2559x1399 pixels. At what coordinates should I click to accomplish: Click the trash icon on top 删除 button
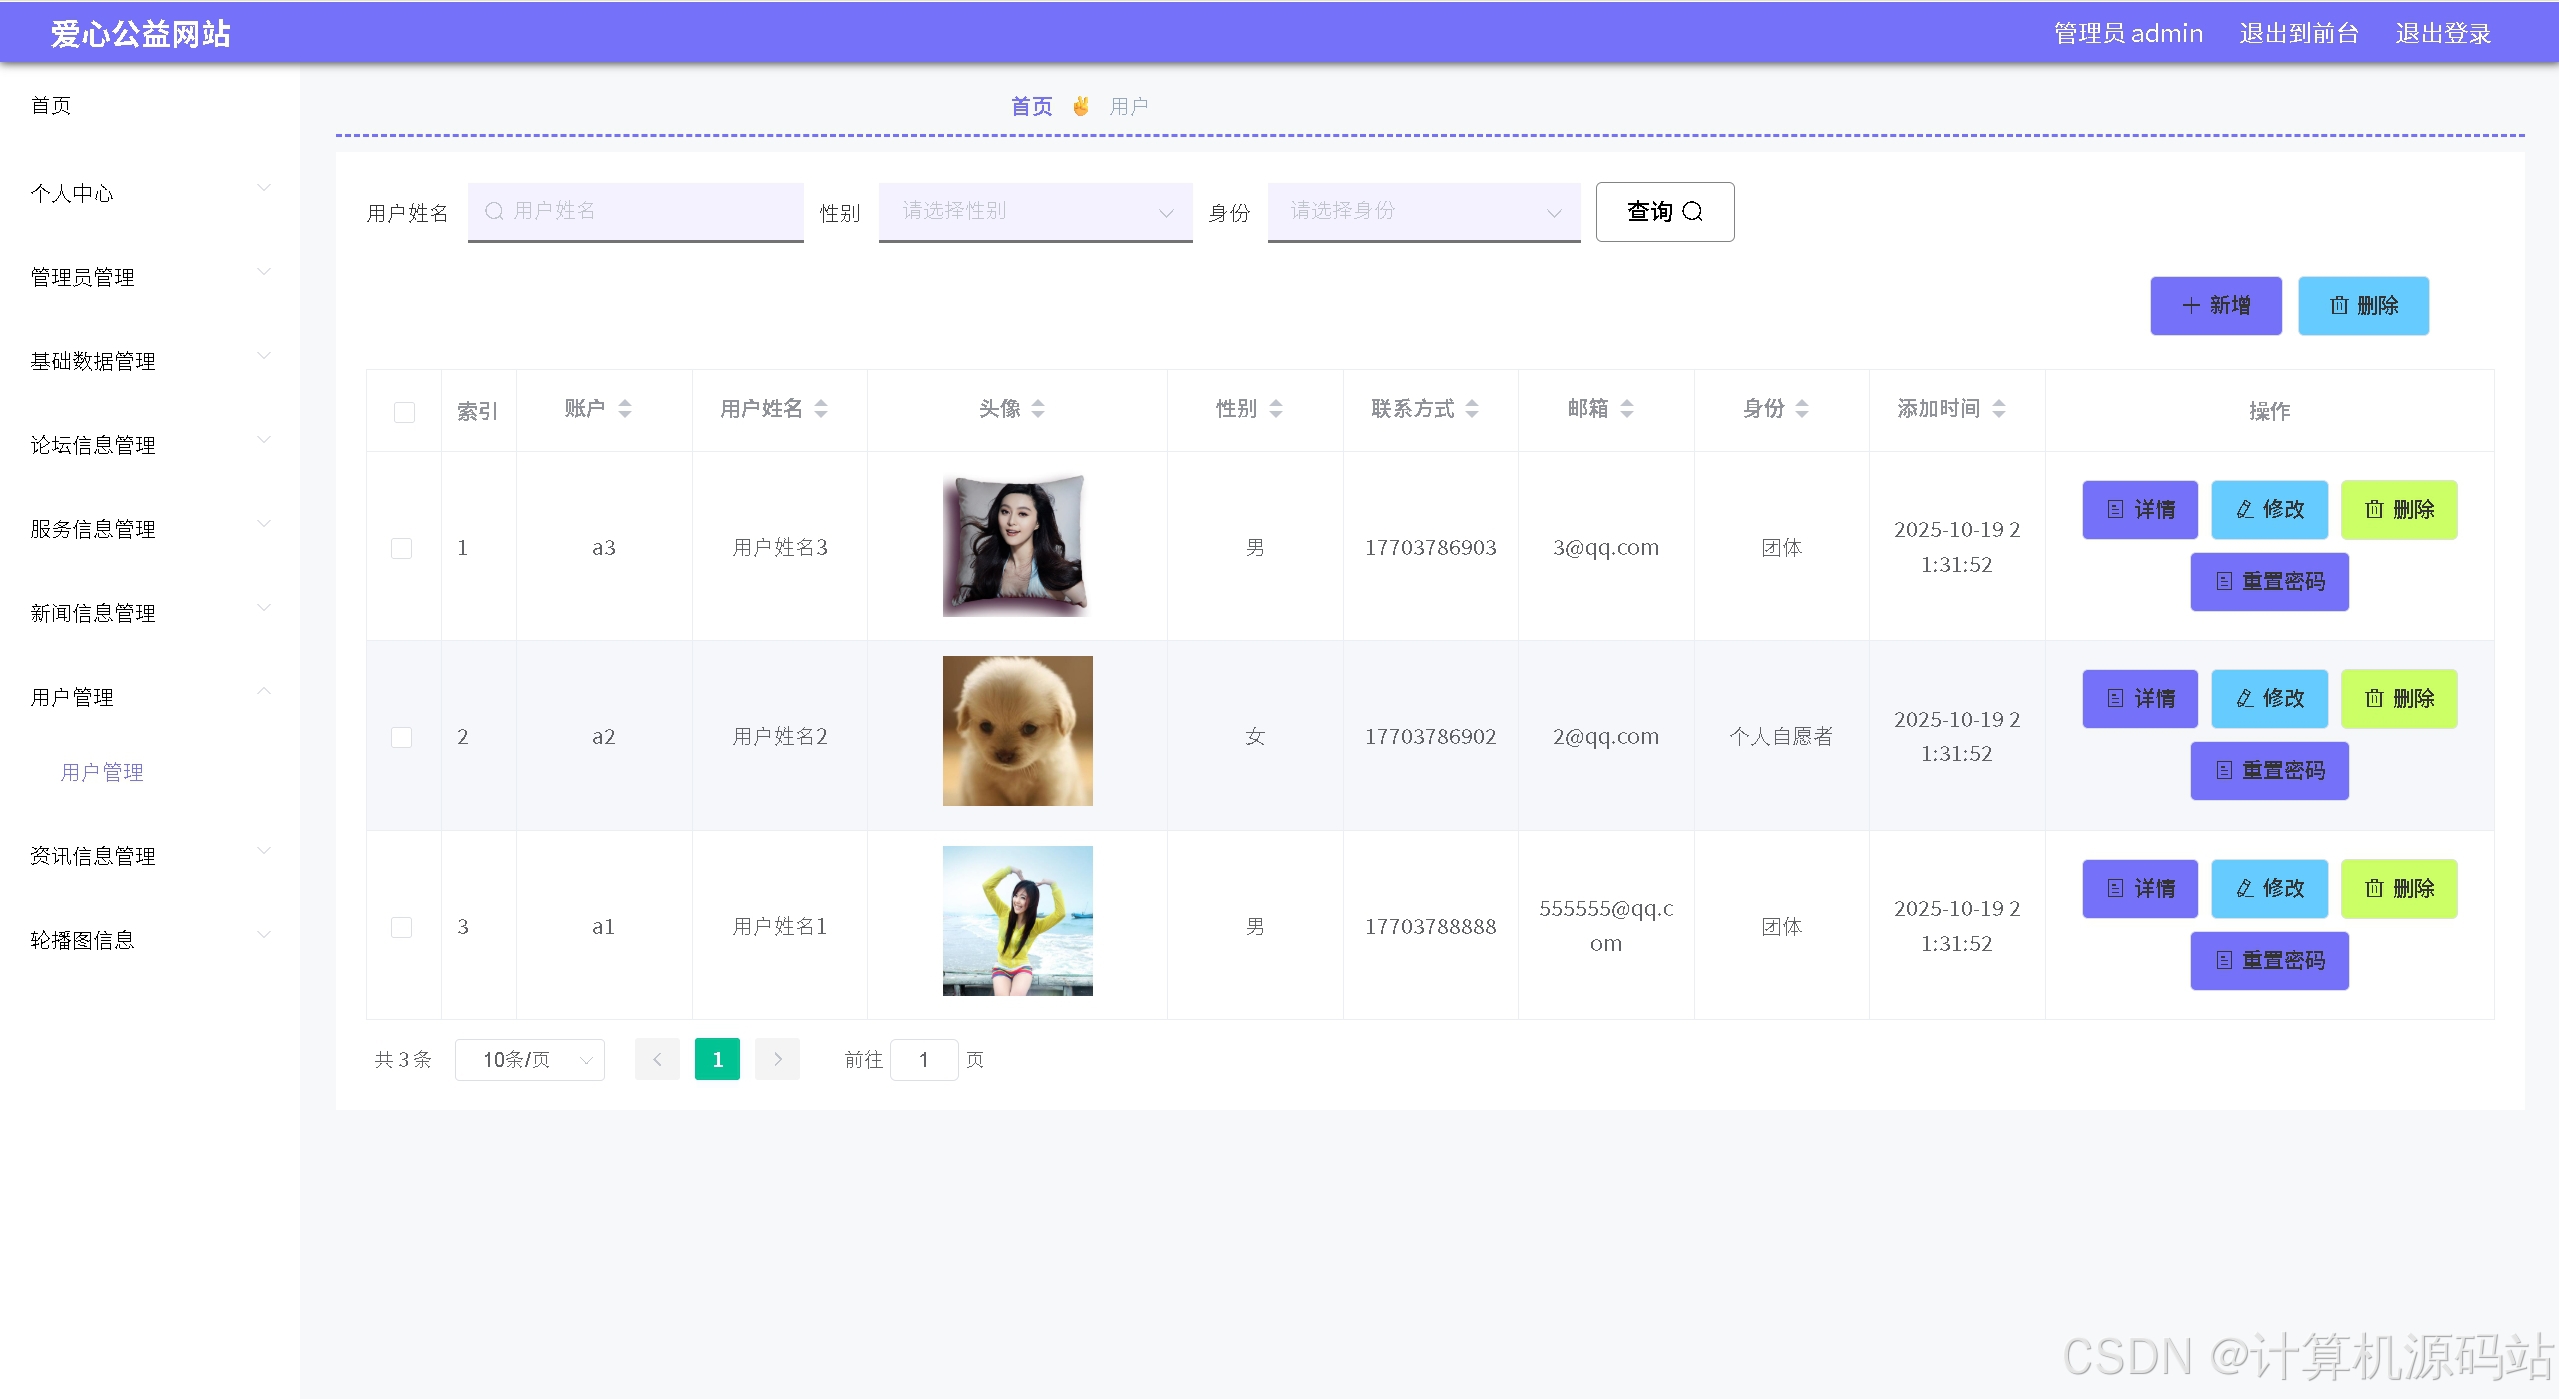(2339, 305)
